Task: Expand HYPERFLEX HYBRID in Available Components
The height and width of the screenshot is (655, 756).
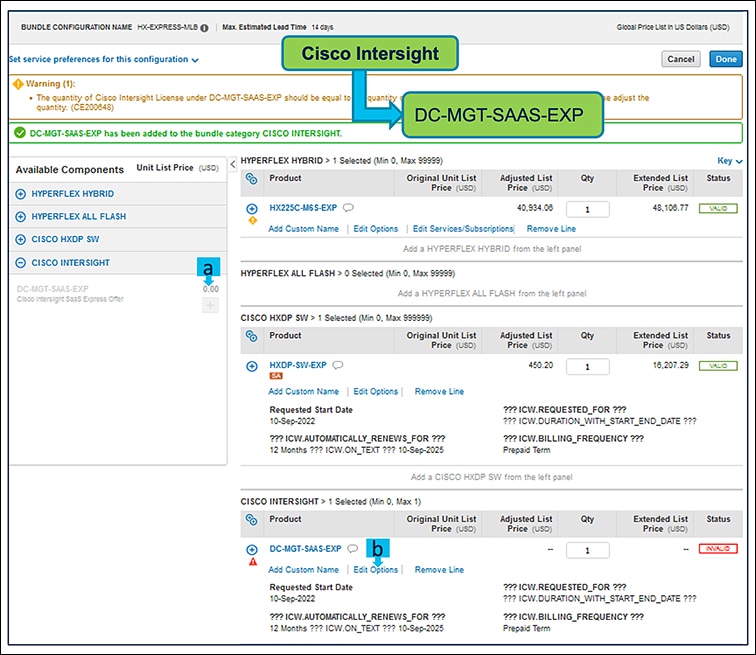Action: point(21,194)
